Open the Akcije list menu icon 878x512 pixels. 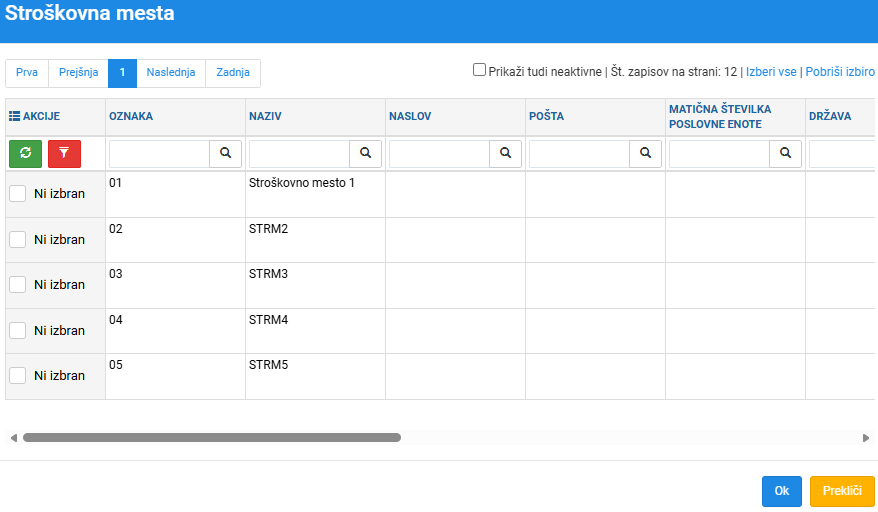(x=15, y=116)
